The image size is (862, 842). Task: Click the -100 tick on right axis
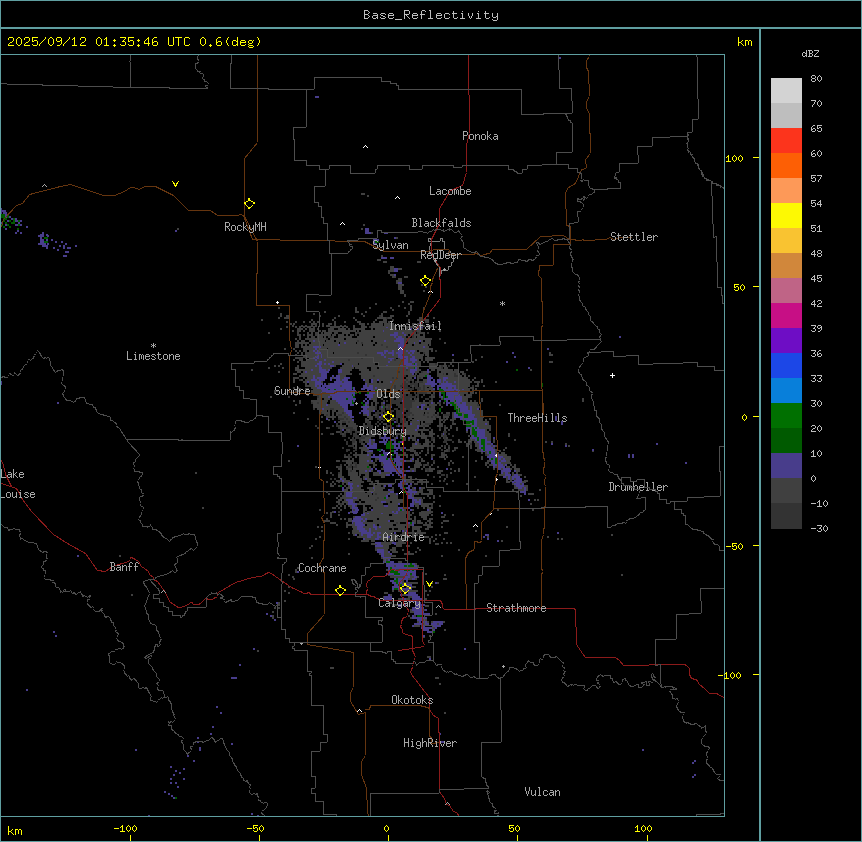(731, 675)
